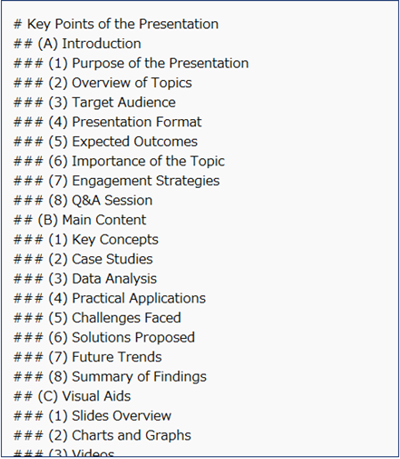Select the 'Solutions Proposed' line
The width and height of the screenshot is (400, 459).
(x=104, y=338)
